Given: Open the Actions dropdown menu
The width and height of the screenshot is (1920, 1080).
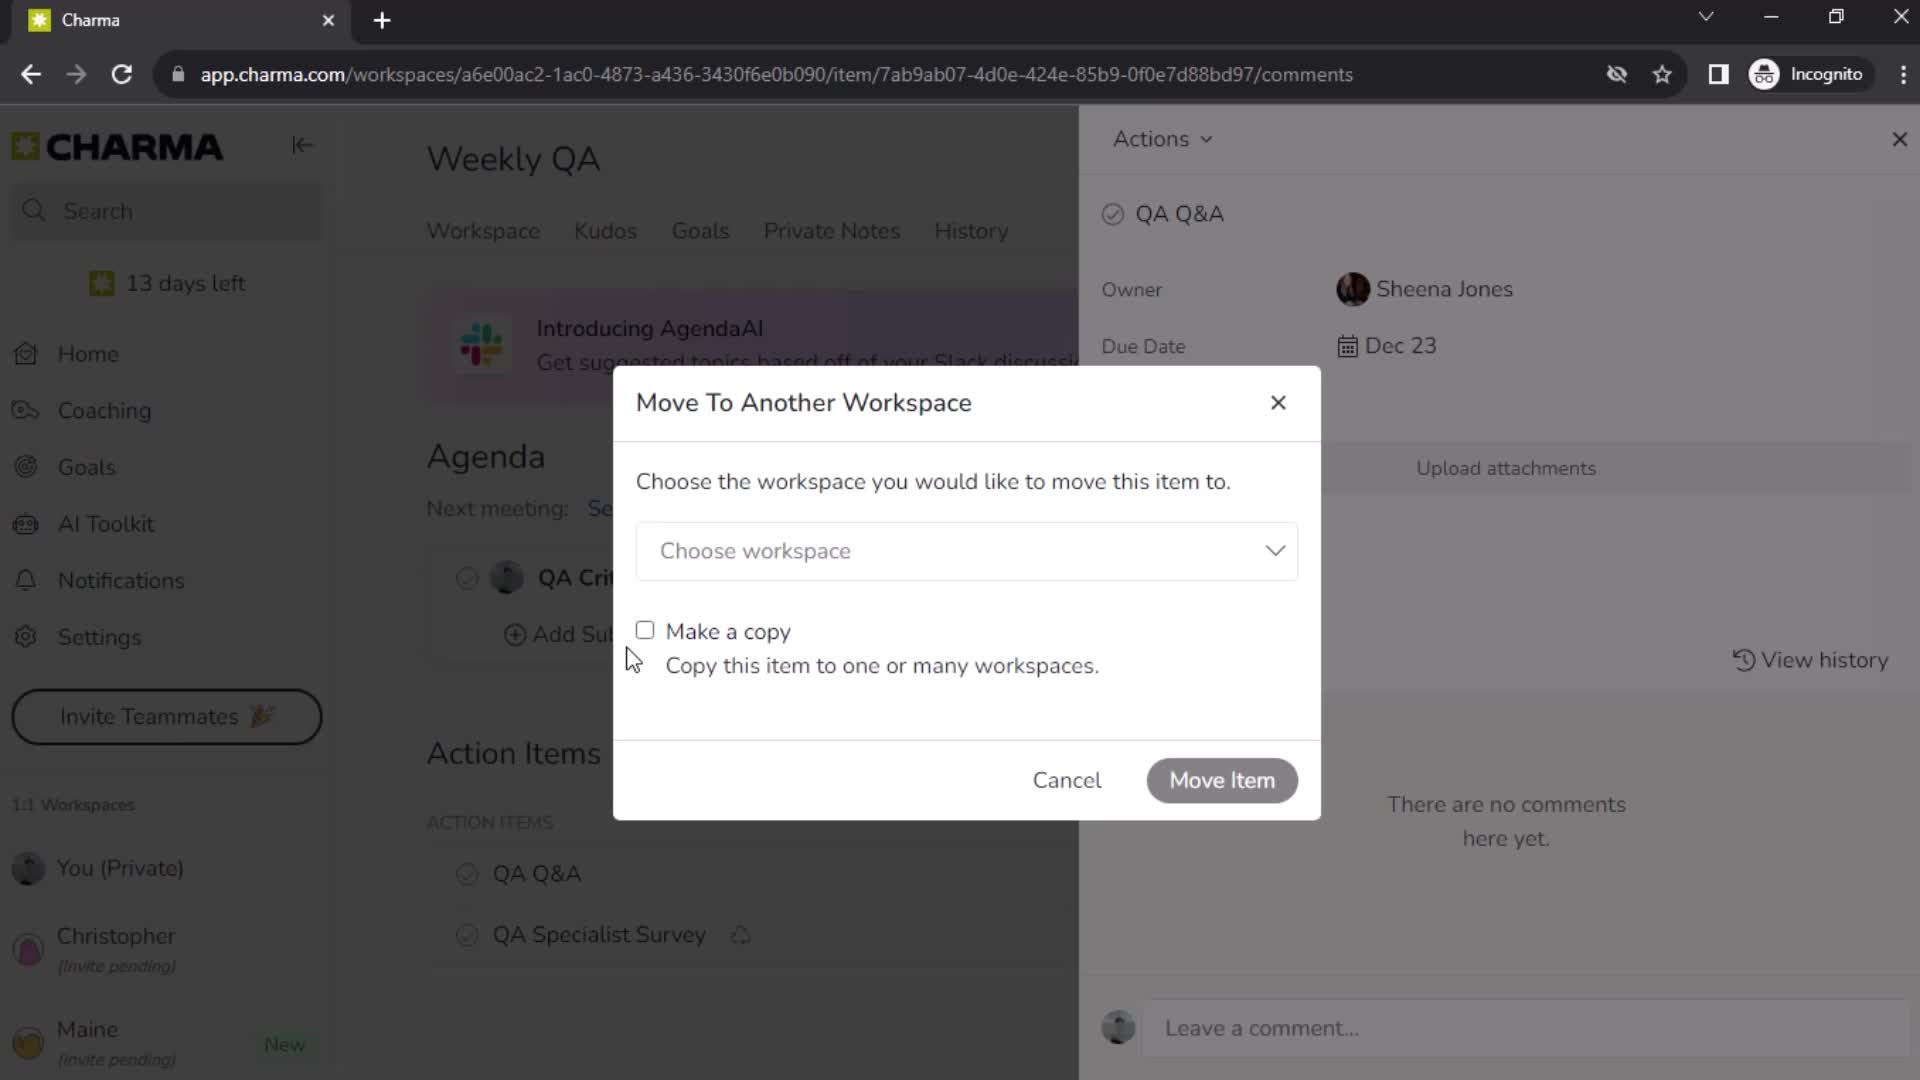Looking at the screenshot, I should coord(1160,138).
